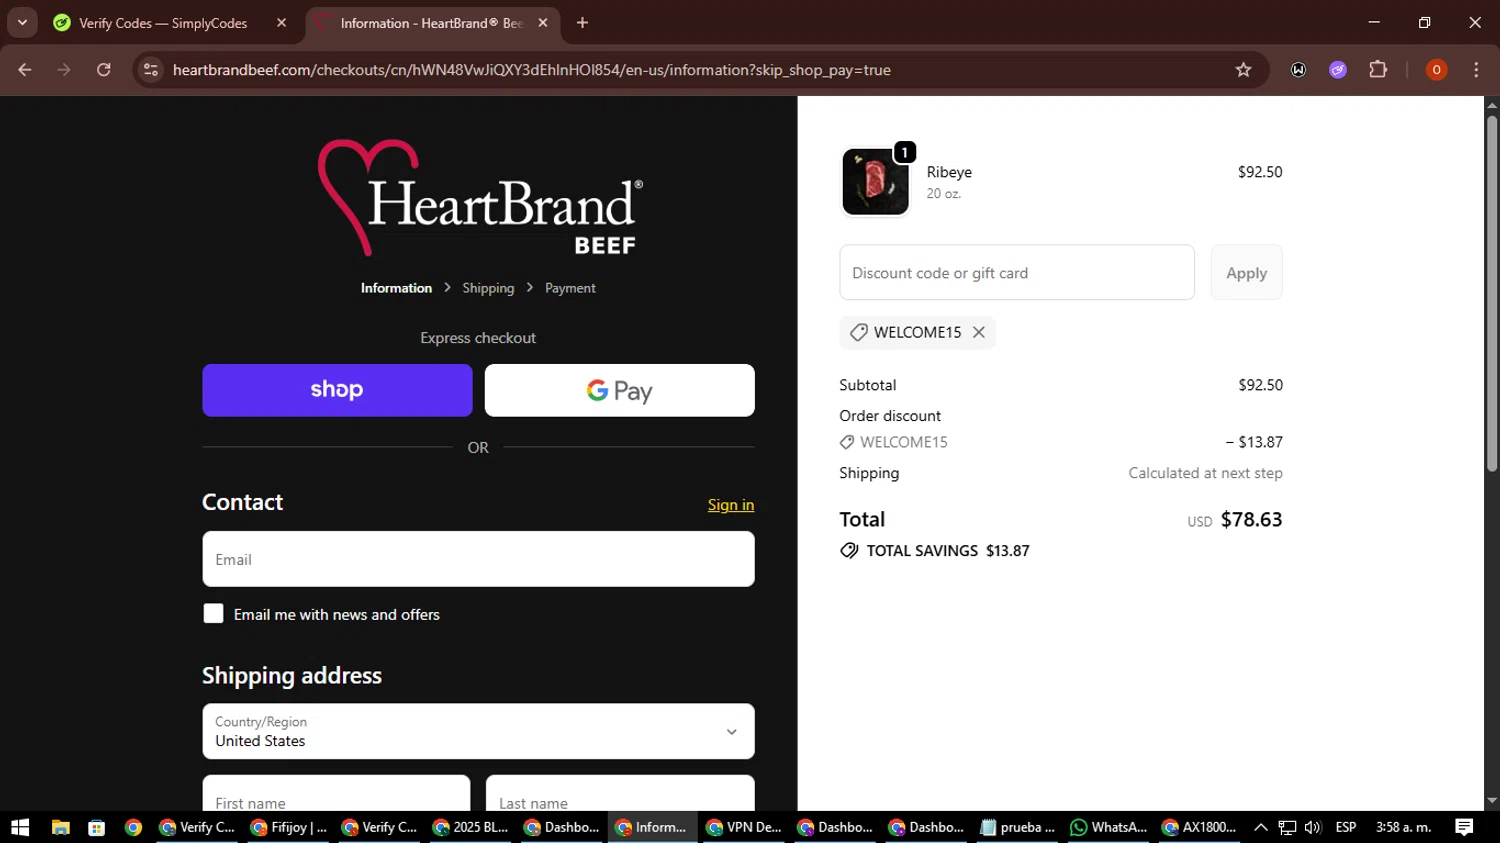Viewport: 1500px width, 843px height.
Task: Open the notification center icon
Action: pos(1464,827)
